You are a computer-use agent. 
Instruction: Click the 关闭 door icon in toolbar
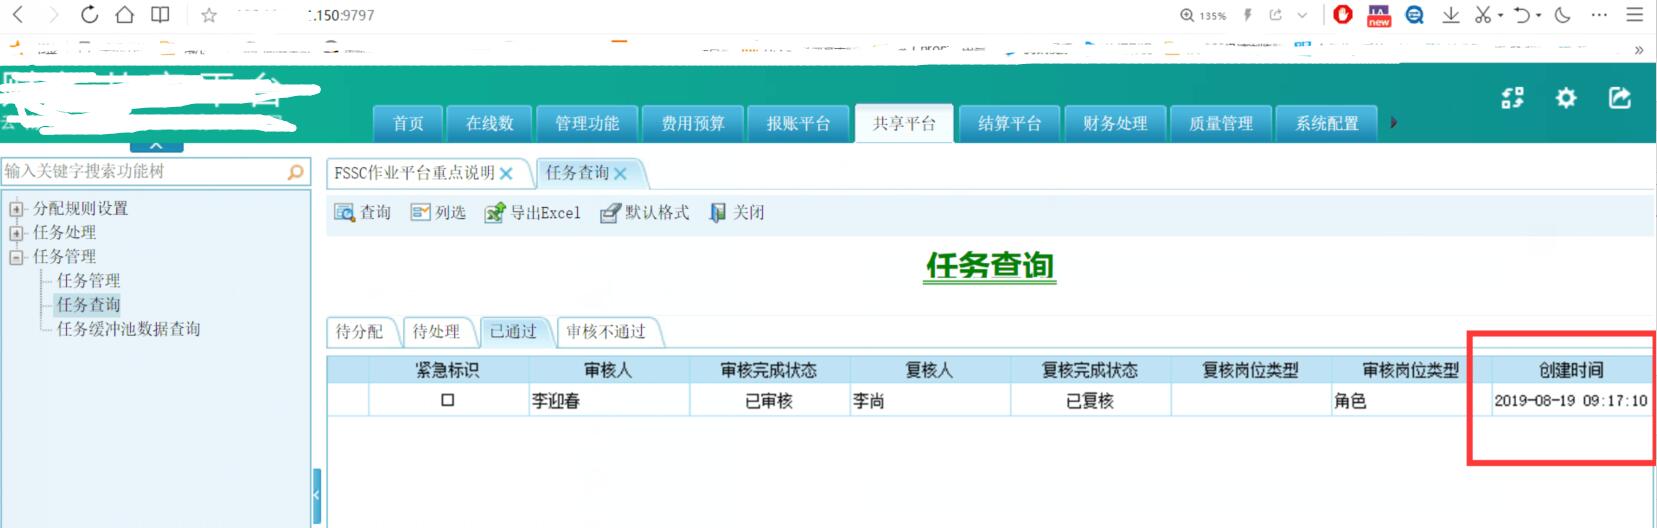pyautogui.click(x=718, y=213)
